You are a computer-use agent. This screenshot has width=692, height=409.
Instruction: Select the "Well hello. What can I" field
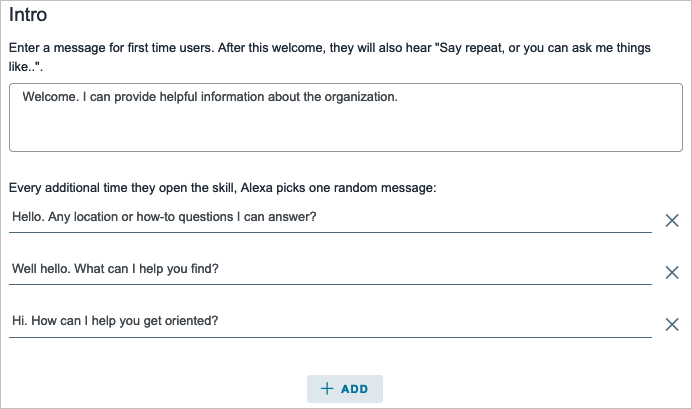(330, 269)
